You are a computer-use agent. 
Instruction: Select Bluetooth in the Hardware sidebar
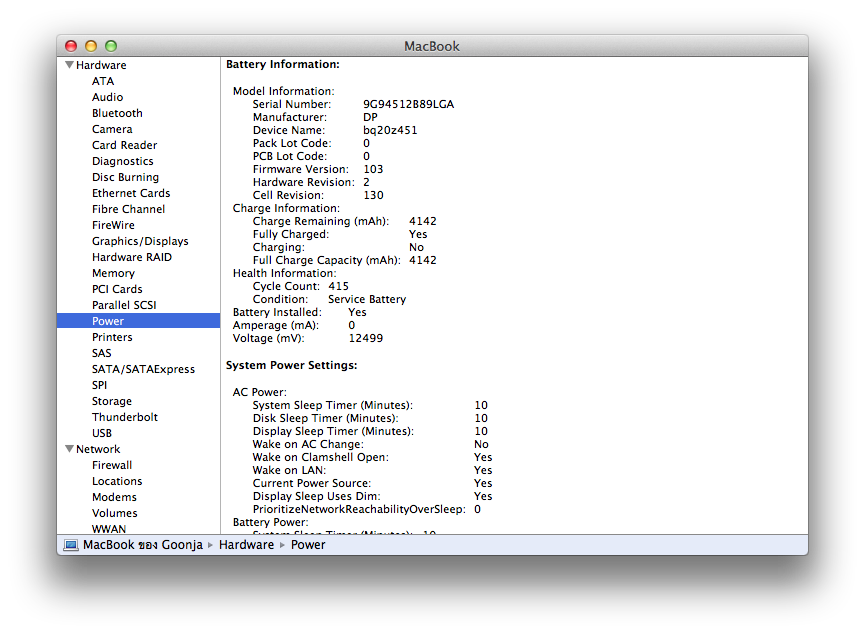click(117, 113)
